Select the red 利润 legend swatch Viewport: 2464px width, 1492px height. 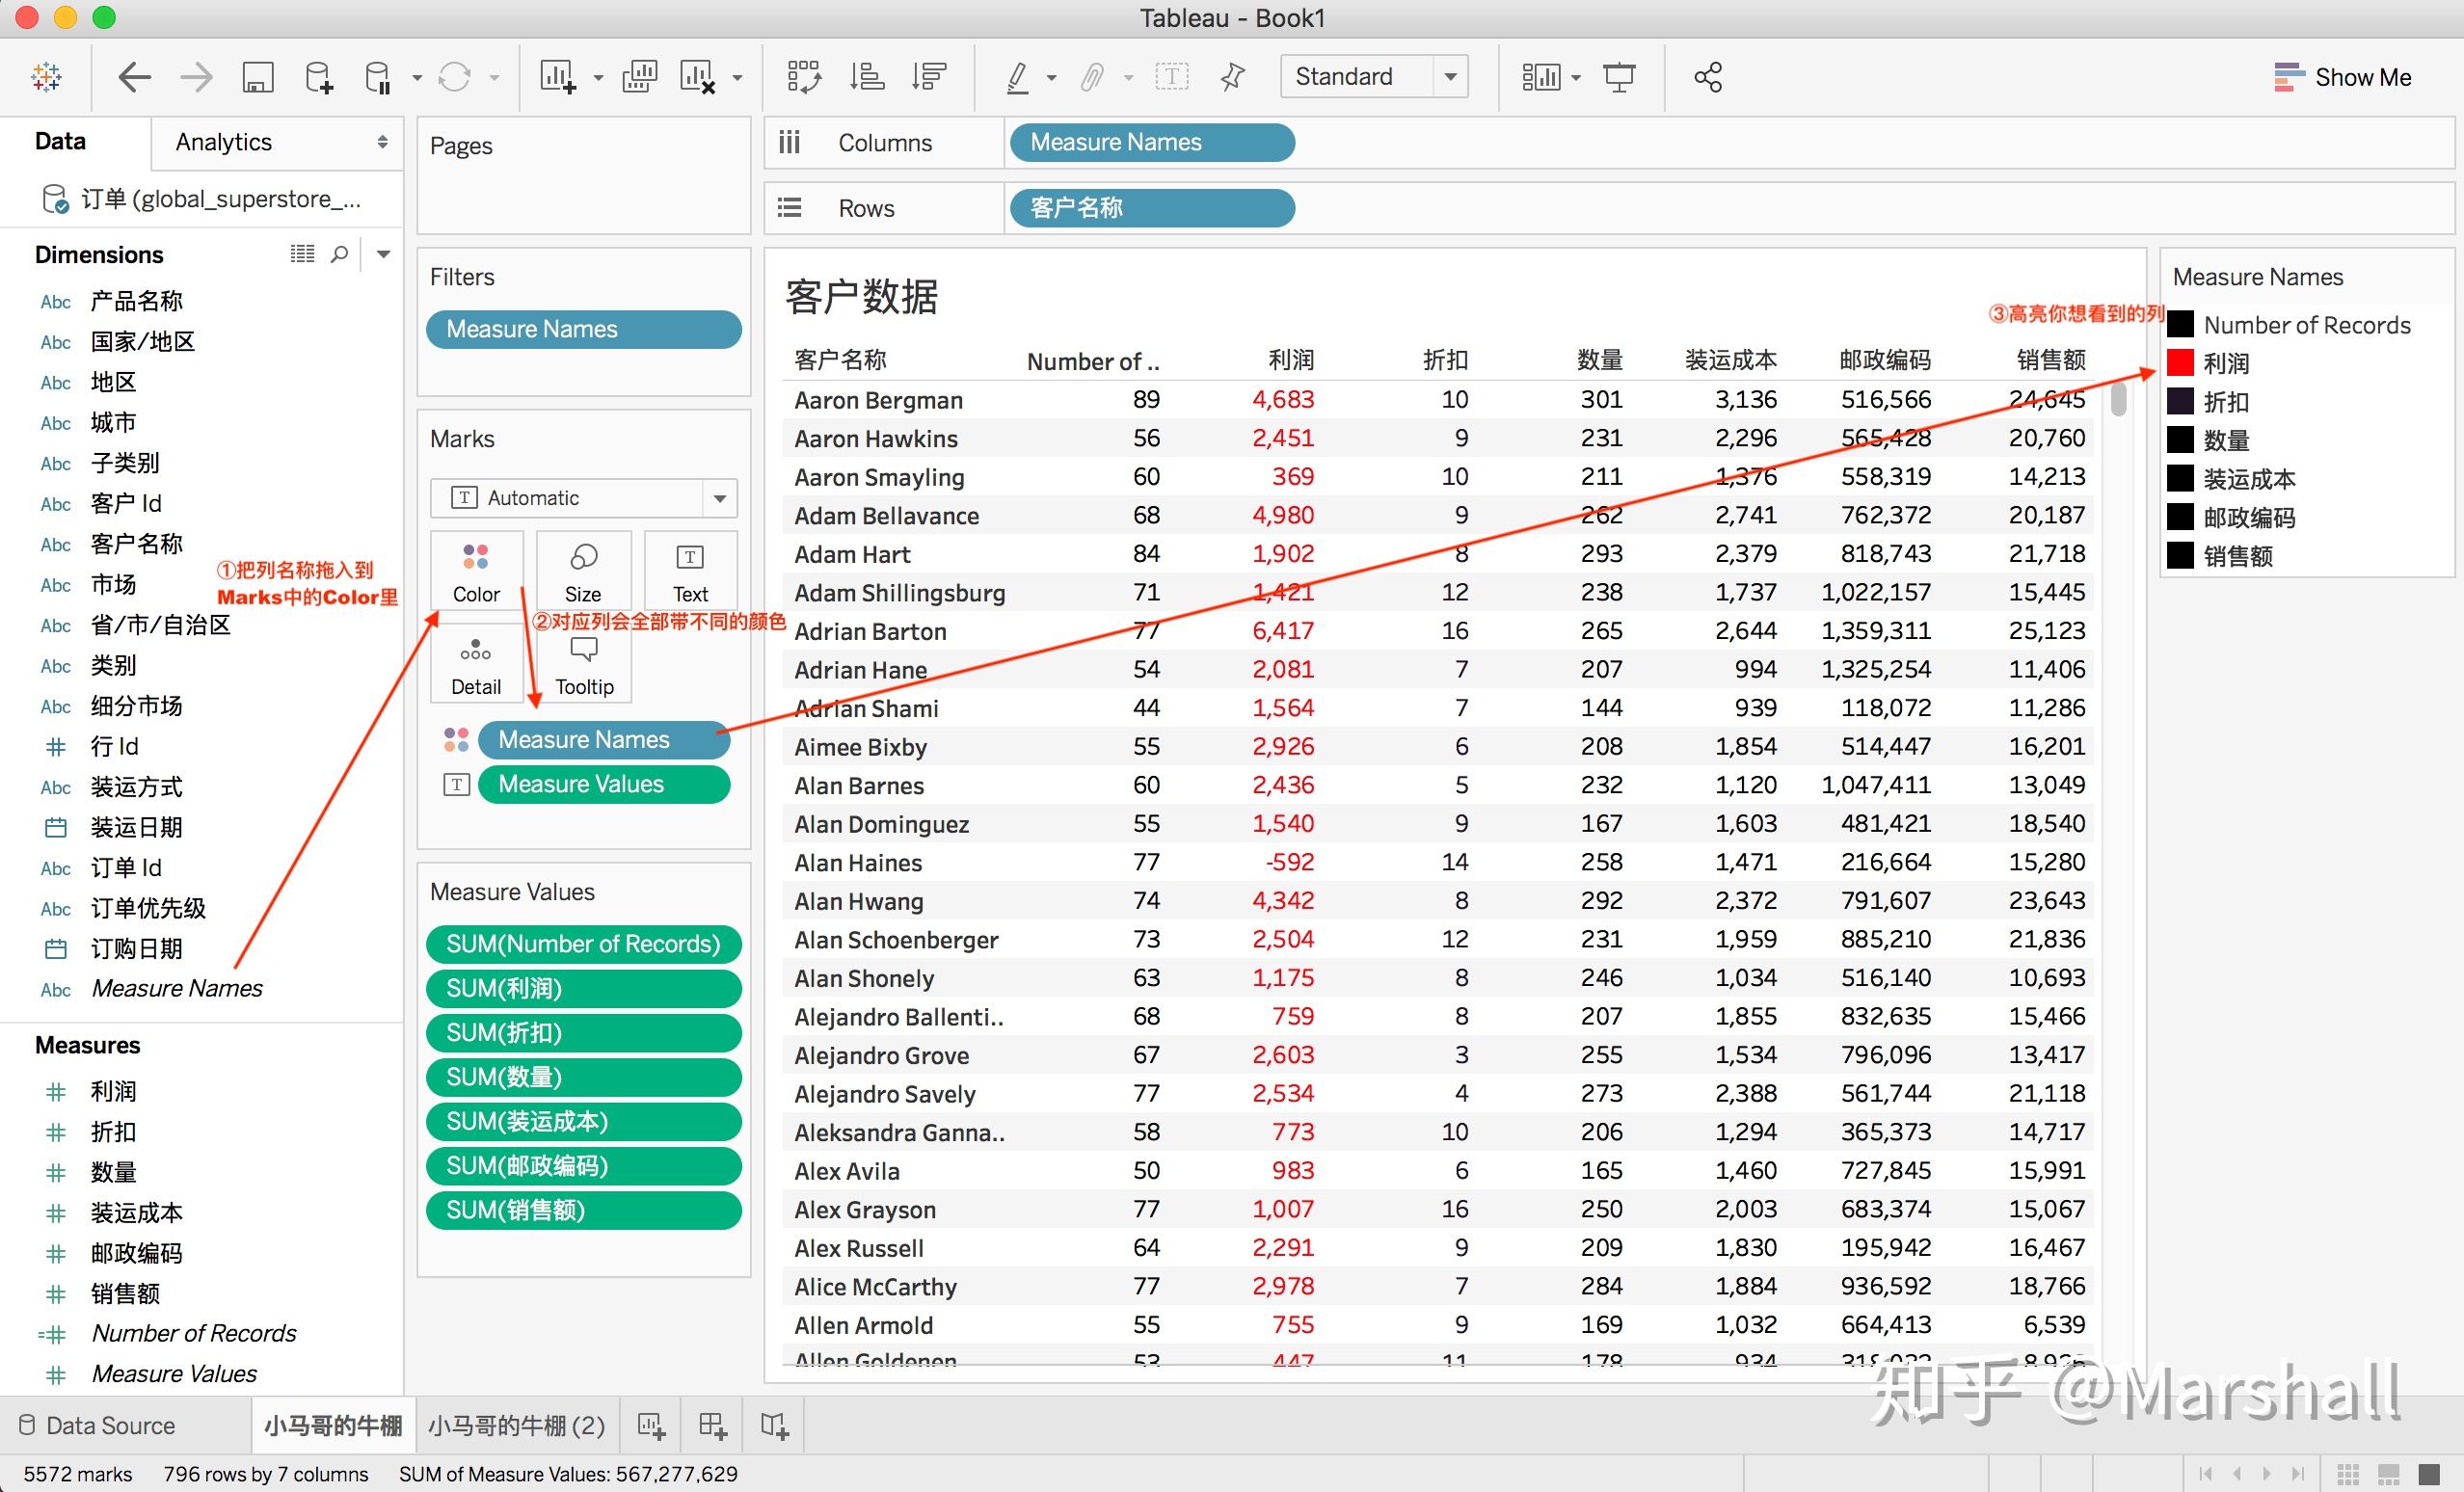tap(2180, 363)
